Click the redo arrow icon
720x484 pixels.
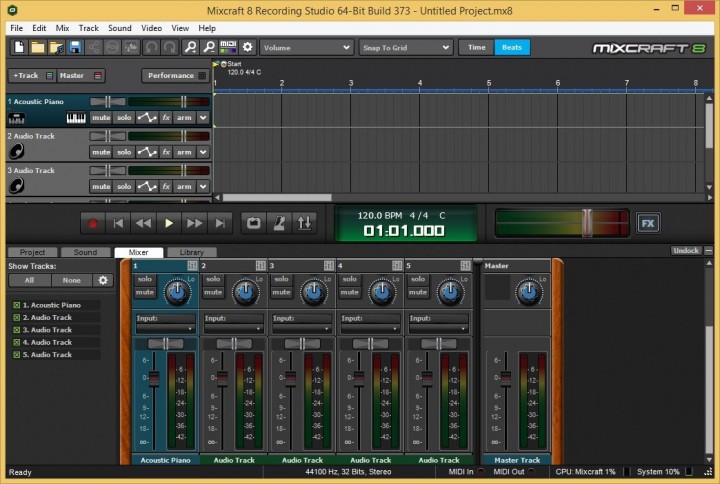pos(169,47)
